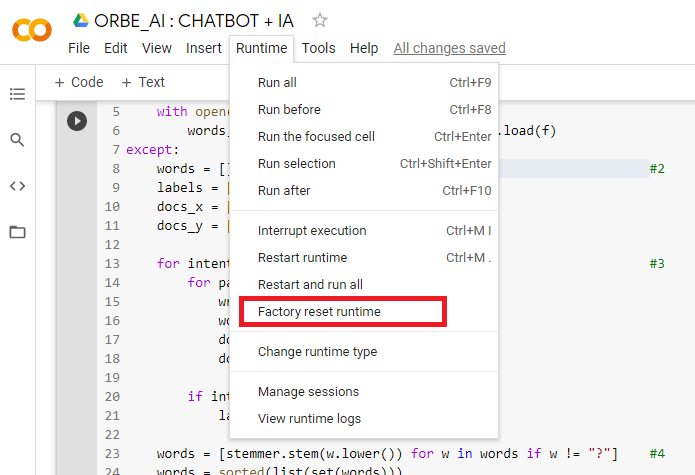Click the All changes saved link
695x475 pixels.
449,48
